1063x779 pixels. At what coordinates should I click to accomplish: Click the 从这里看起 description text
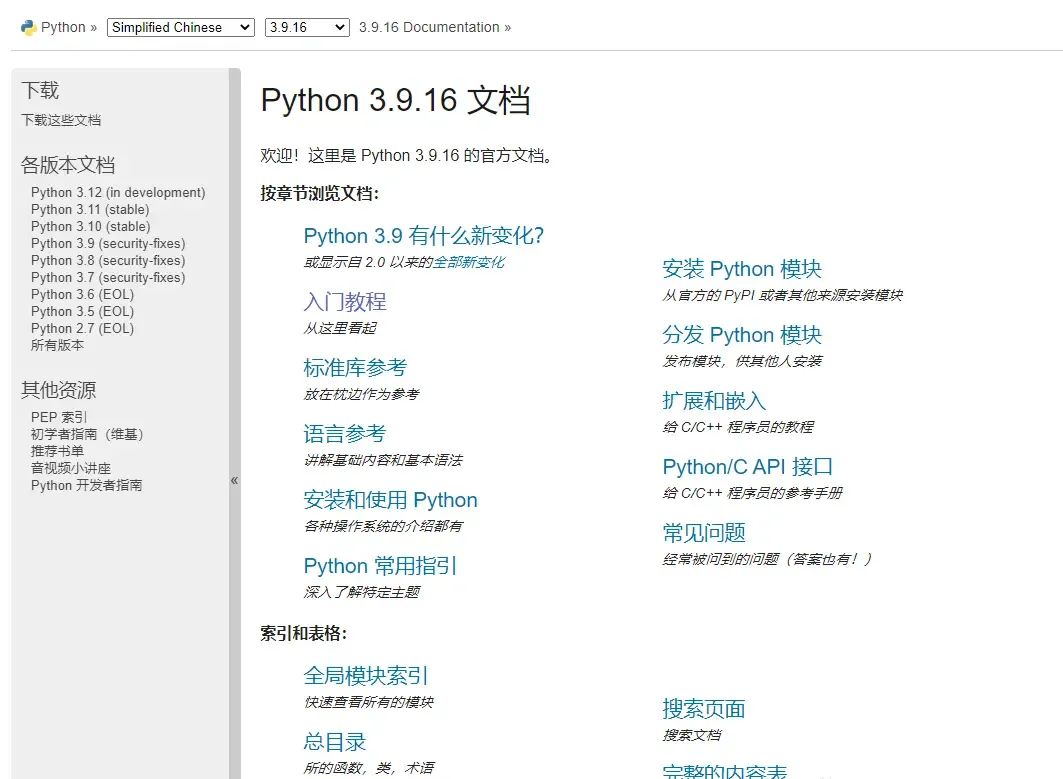(x=340, y=328)
